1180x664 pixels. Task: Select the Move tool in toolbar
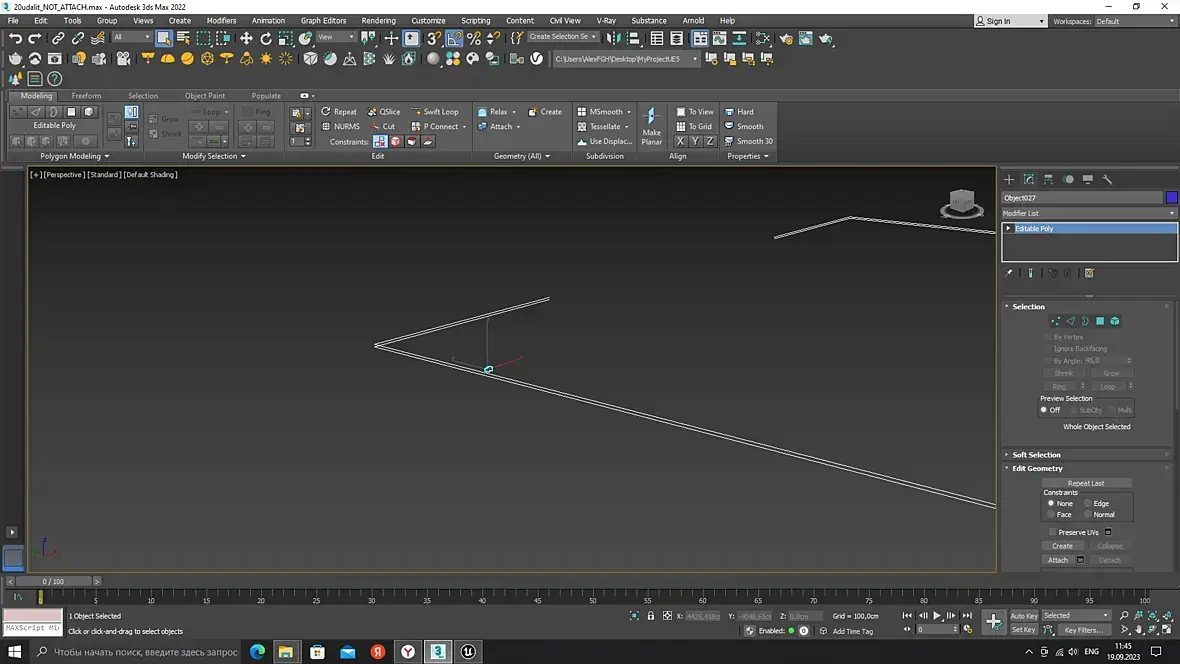click(x=246, y=38)
